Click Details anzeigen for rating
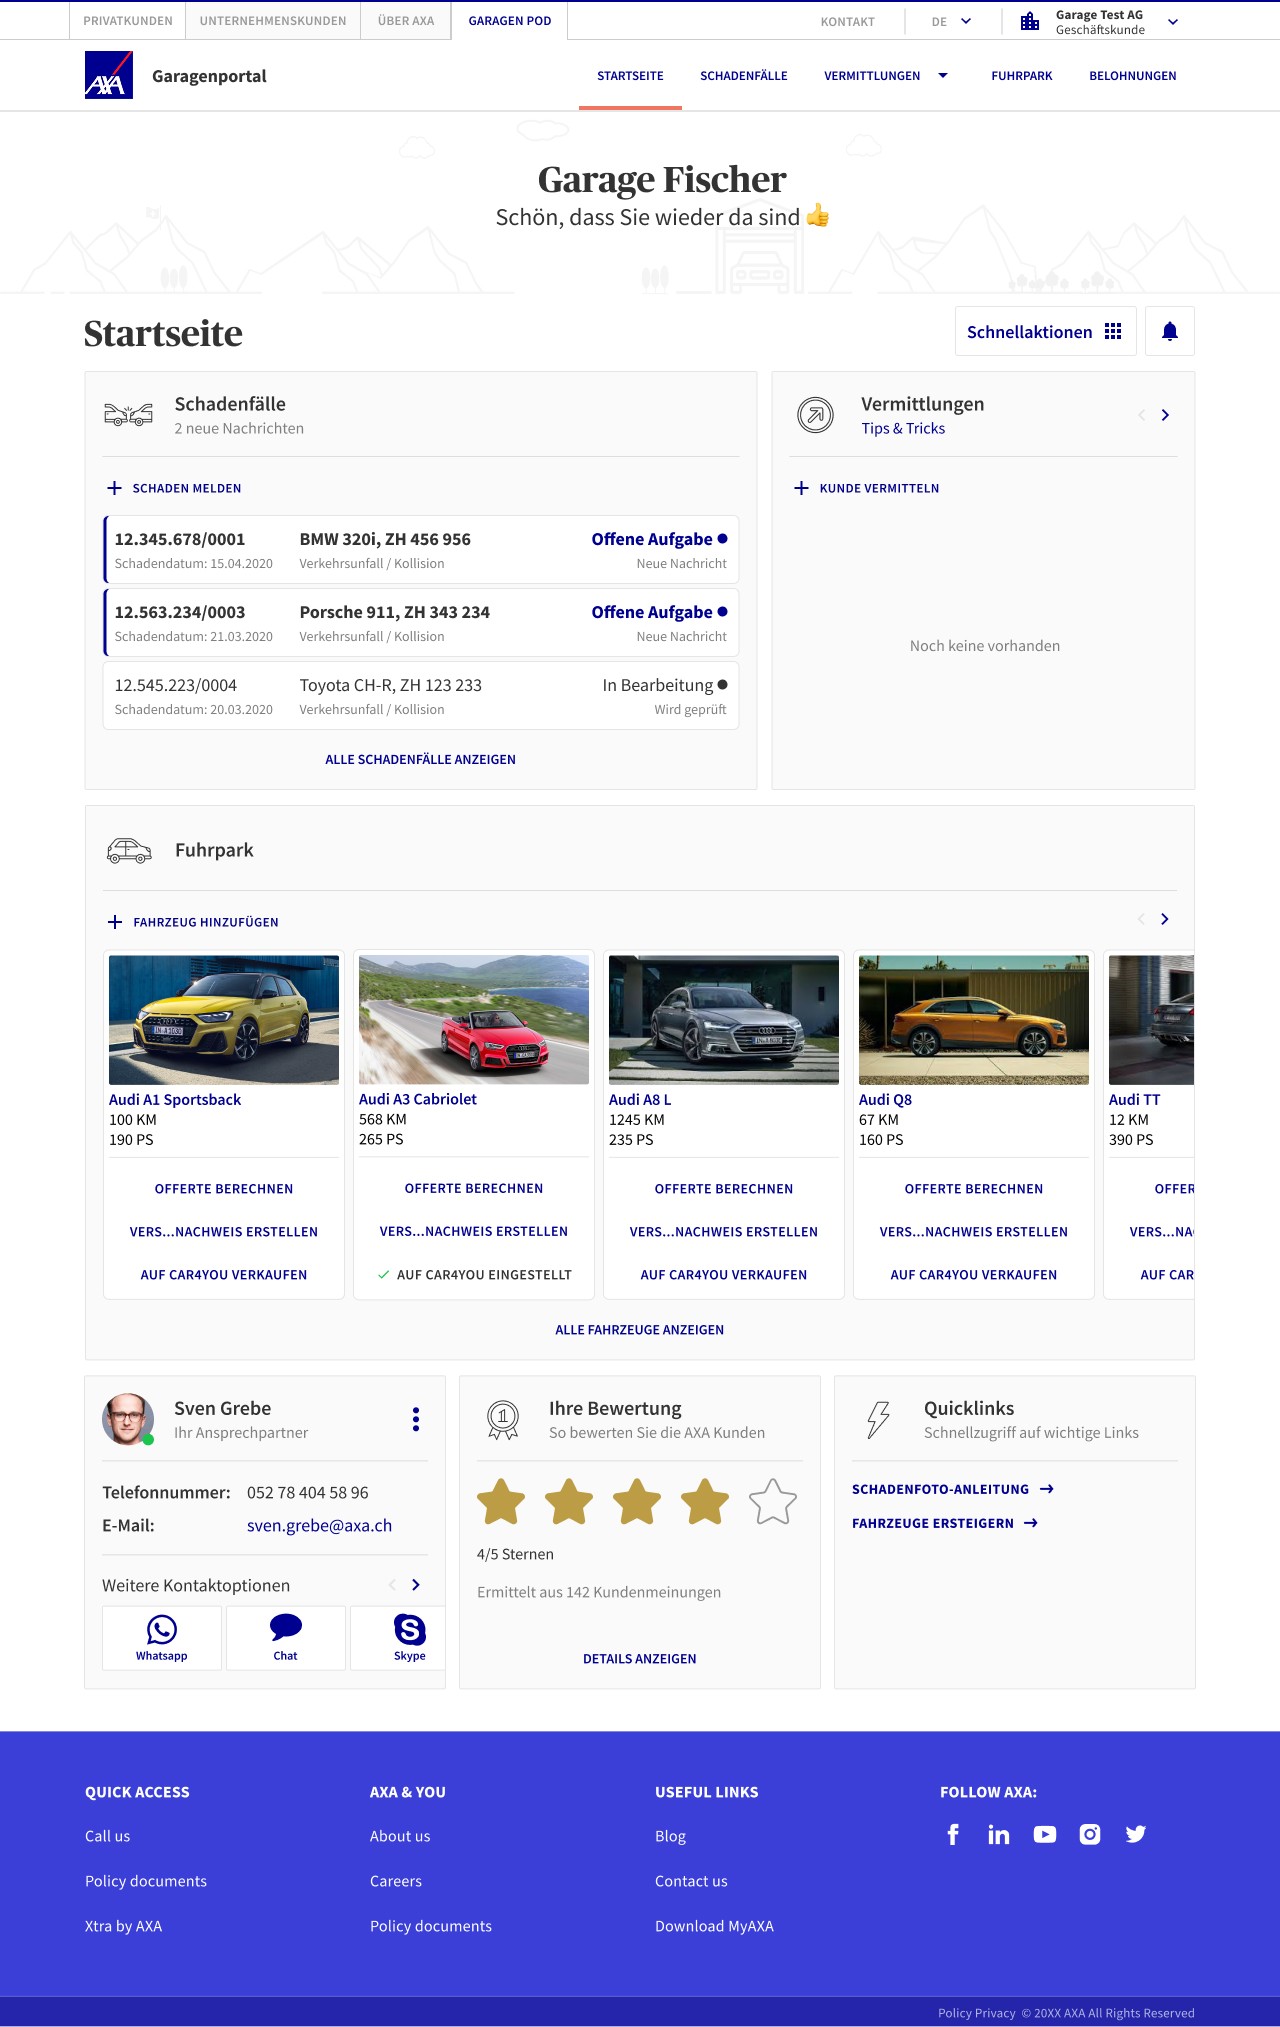Screen dimensions: 1280x2027 [x=640, y=1659]
